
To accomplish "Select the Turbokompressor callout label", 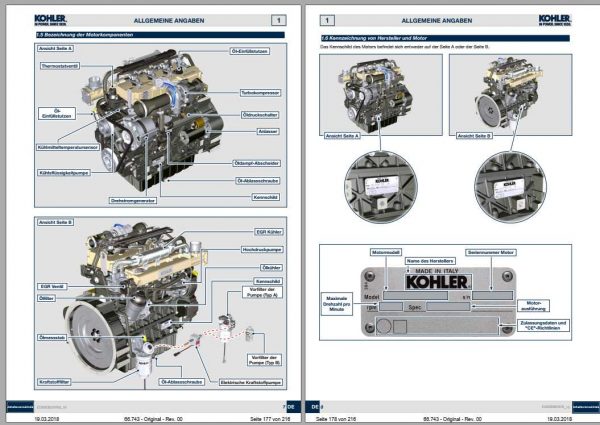I will tap(261, 93).
